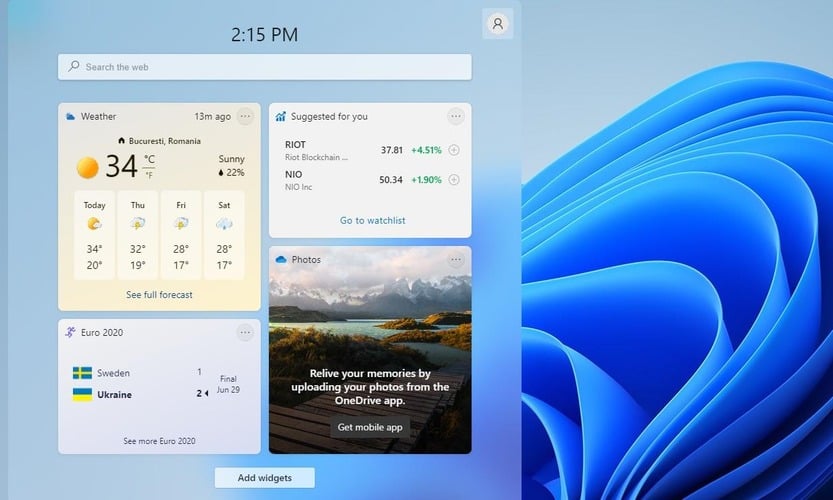Viewport: 833px width, 500px height.
Task: Open Euro 2020 widget more options menu
Action: [245, 332]
